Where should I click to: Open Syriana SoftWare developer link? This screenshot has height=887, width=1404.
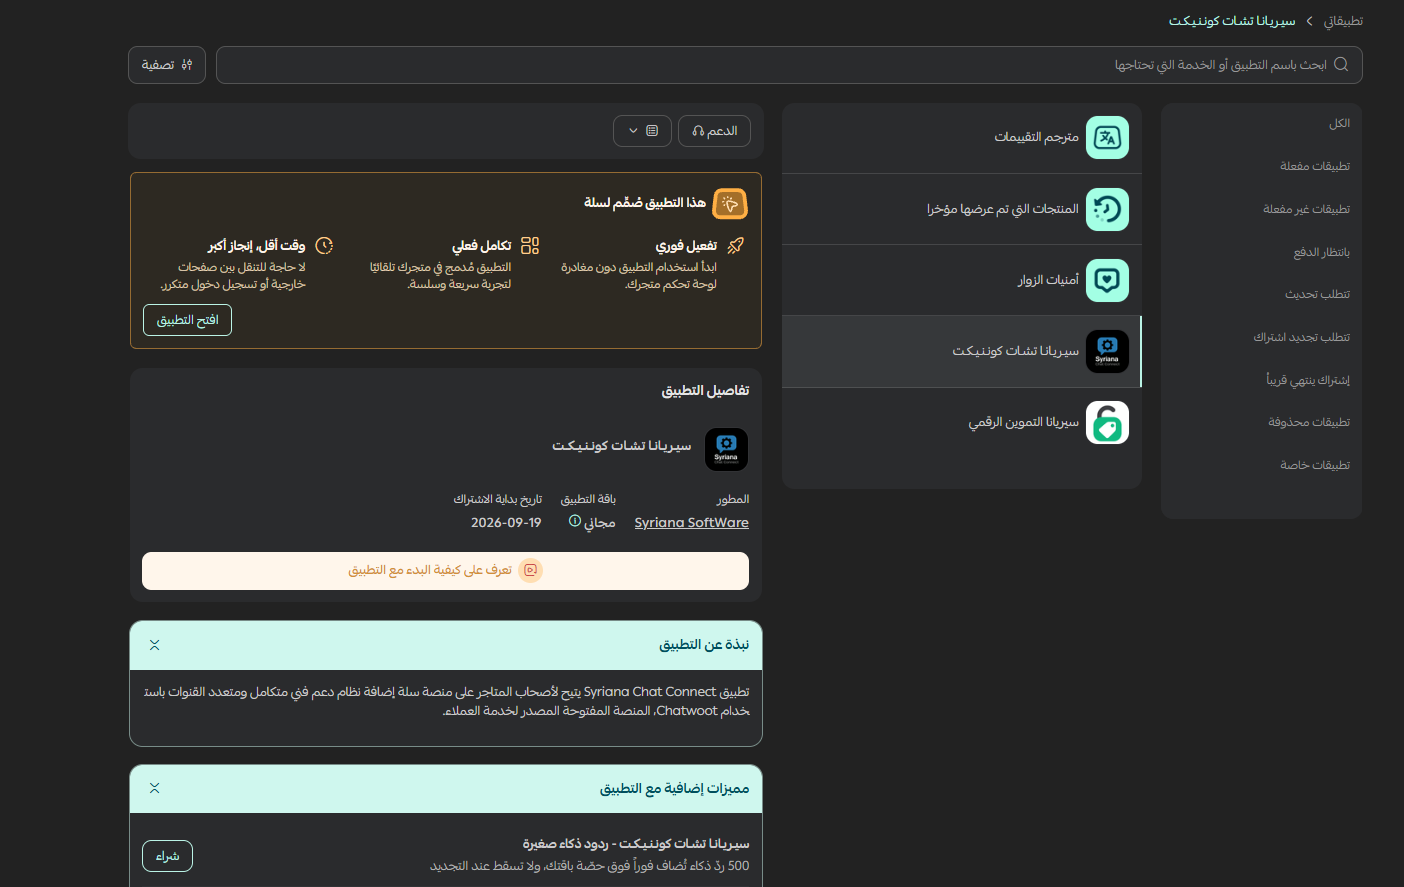pyautogui.click(x=691, y=522)
